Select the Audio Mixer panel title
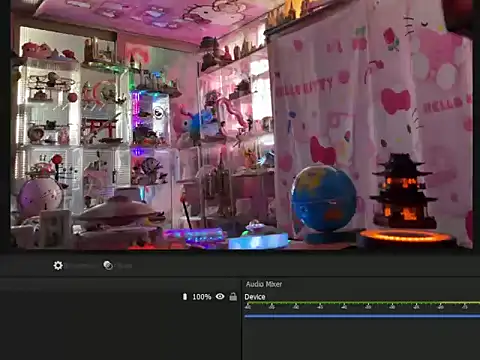The image size is (480, 360). (x=264, y=284)
